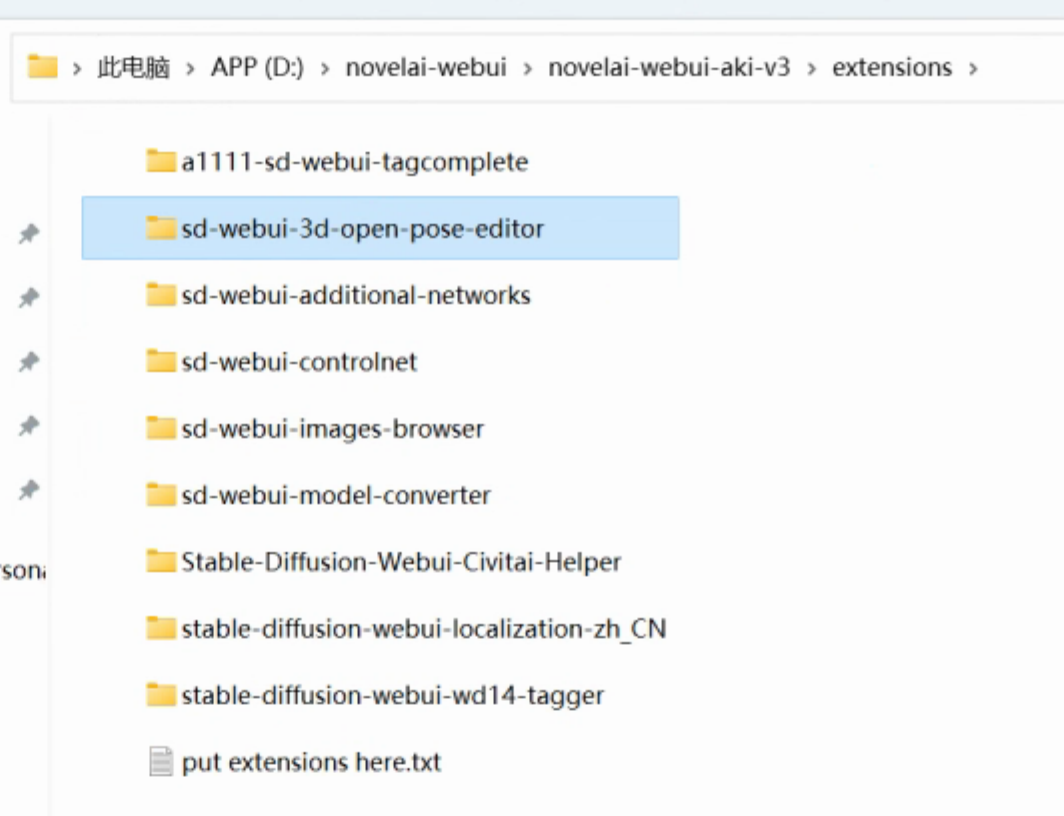Select the stable-diffusion-webui-localization-zh_CN folder name
Viewport: 1064px width, 816px height.
423,629
